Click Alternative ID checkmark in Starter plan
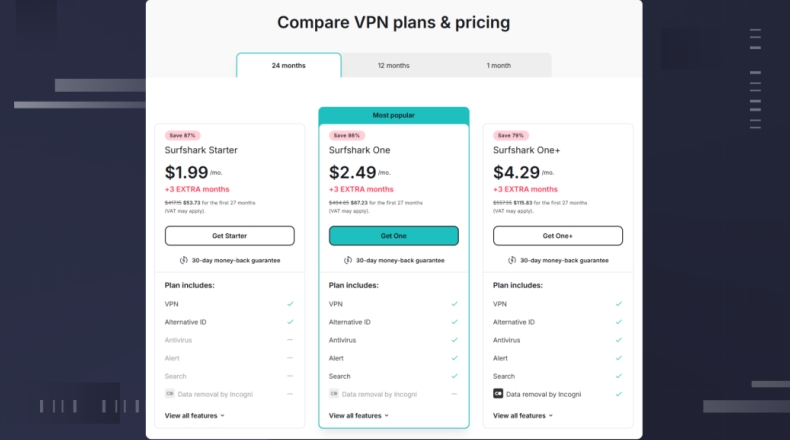Screen dimensions: 790x440 290,322
